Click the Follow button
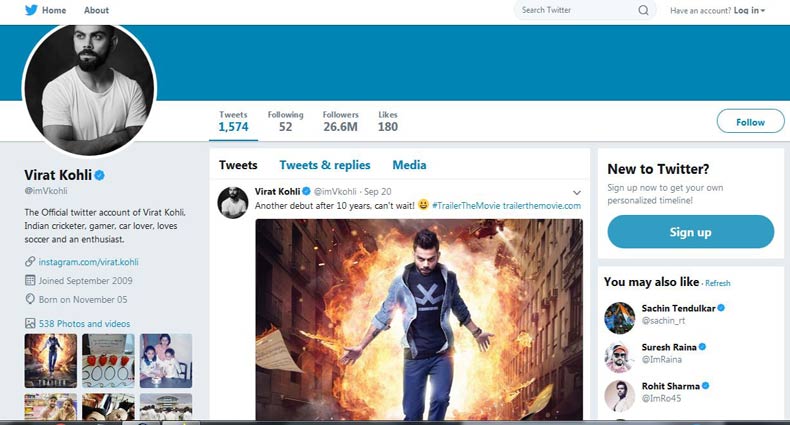 point(749,122)
